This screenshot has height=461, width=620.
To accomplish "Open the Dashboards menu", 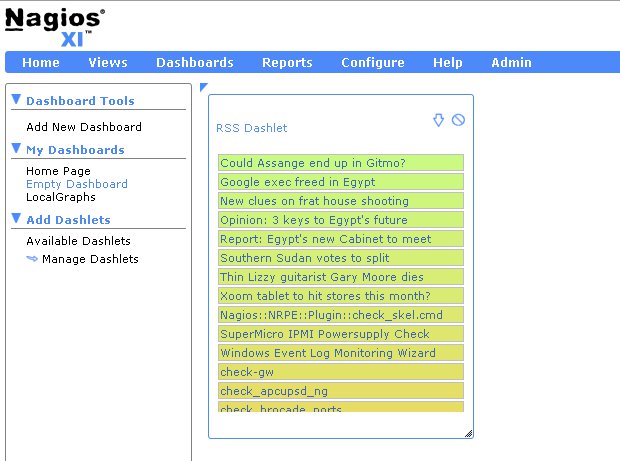I will pyautogui.click(x=195, y=62).
